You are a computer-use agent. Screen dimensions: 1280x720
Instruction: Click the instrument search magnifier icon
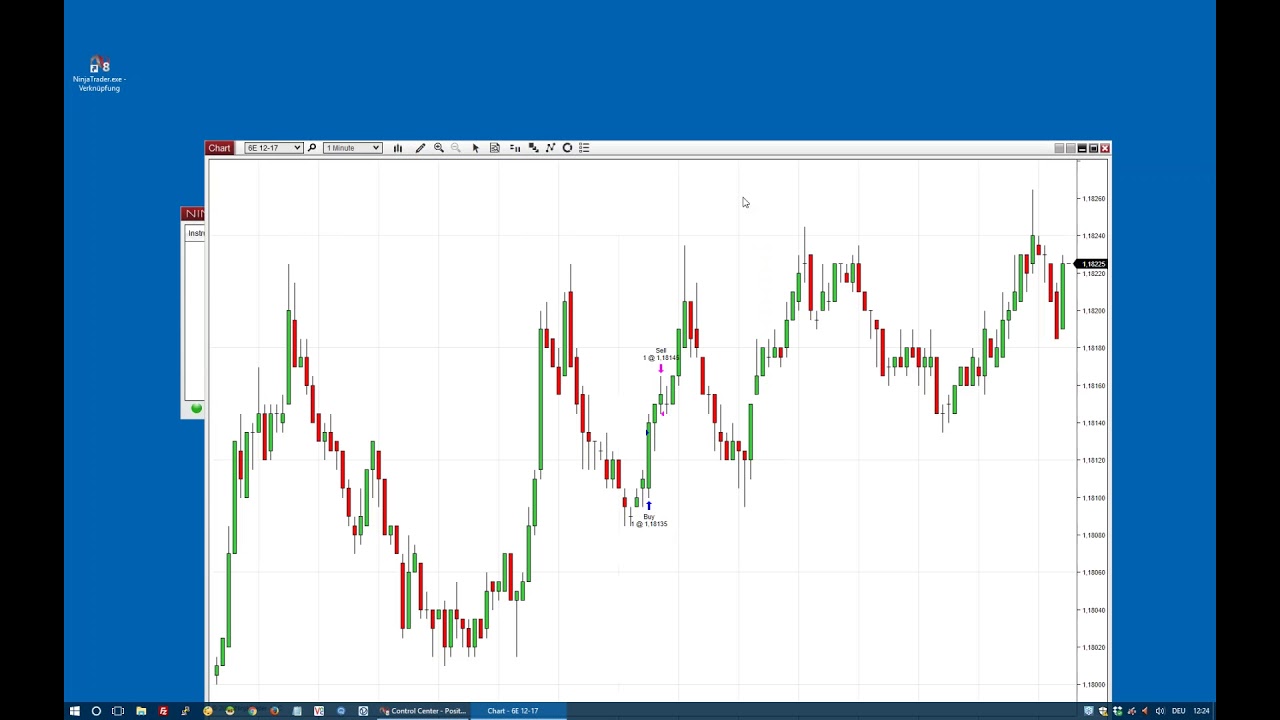coord(312,148)
